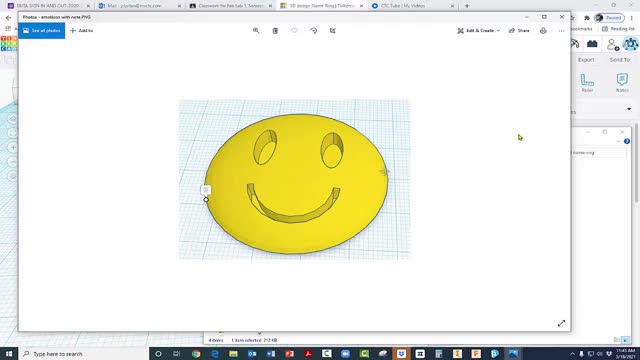The height and width of the screenshot is (360, 640).
Task: Open Chrome from the taskbar
Action: [196, 354]
